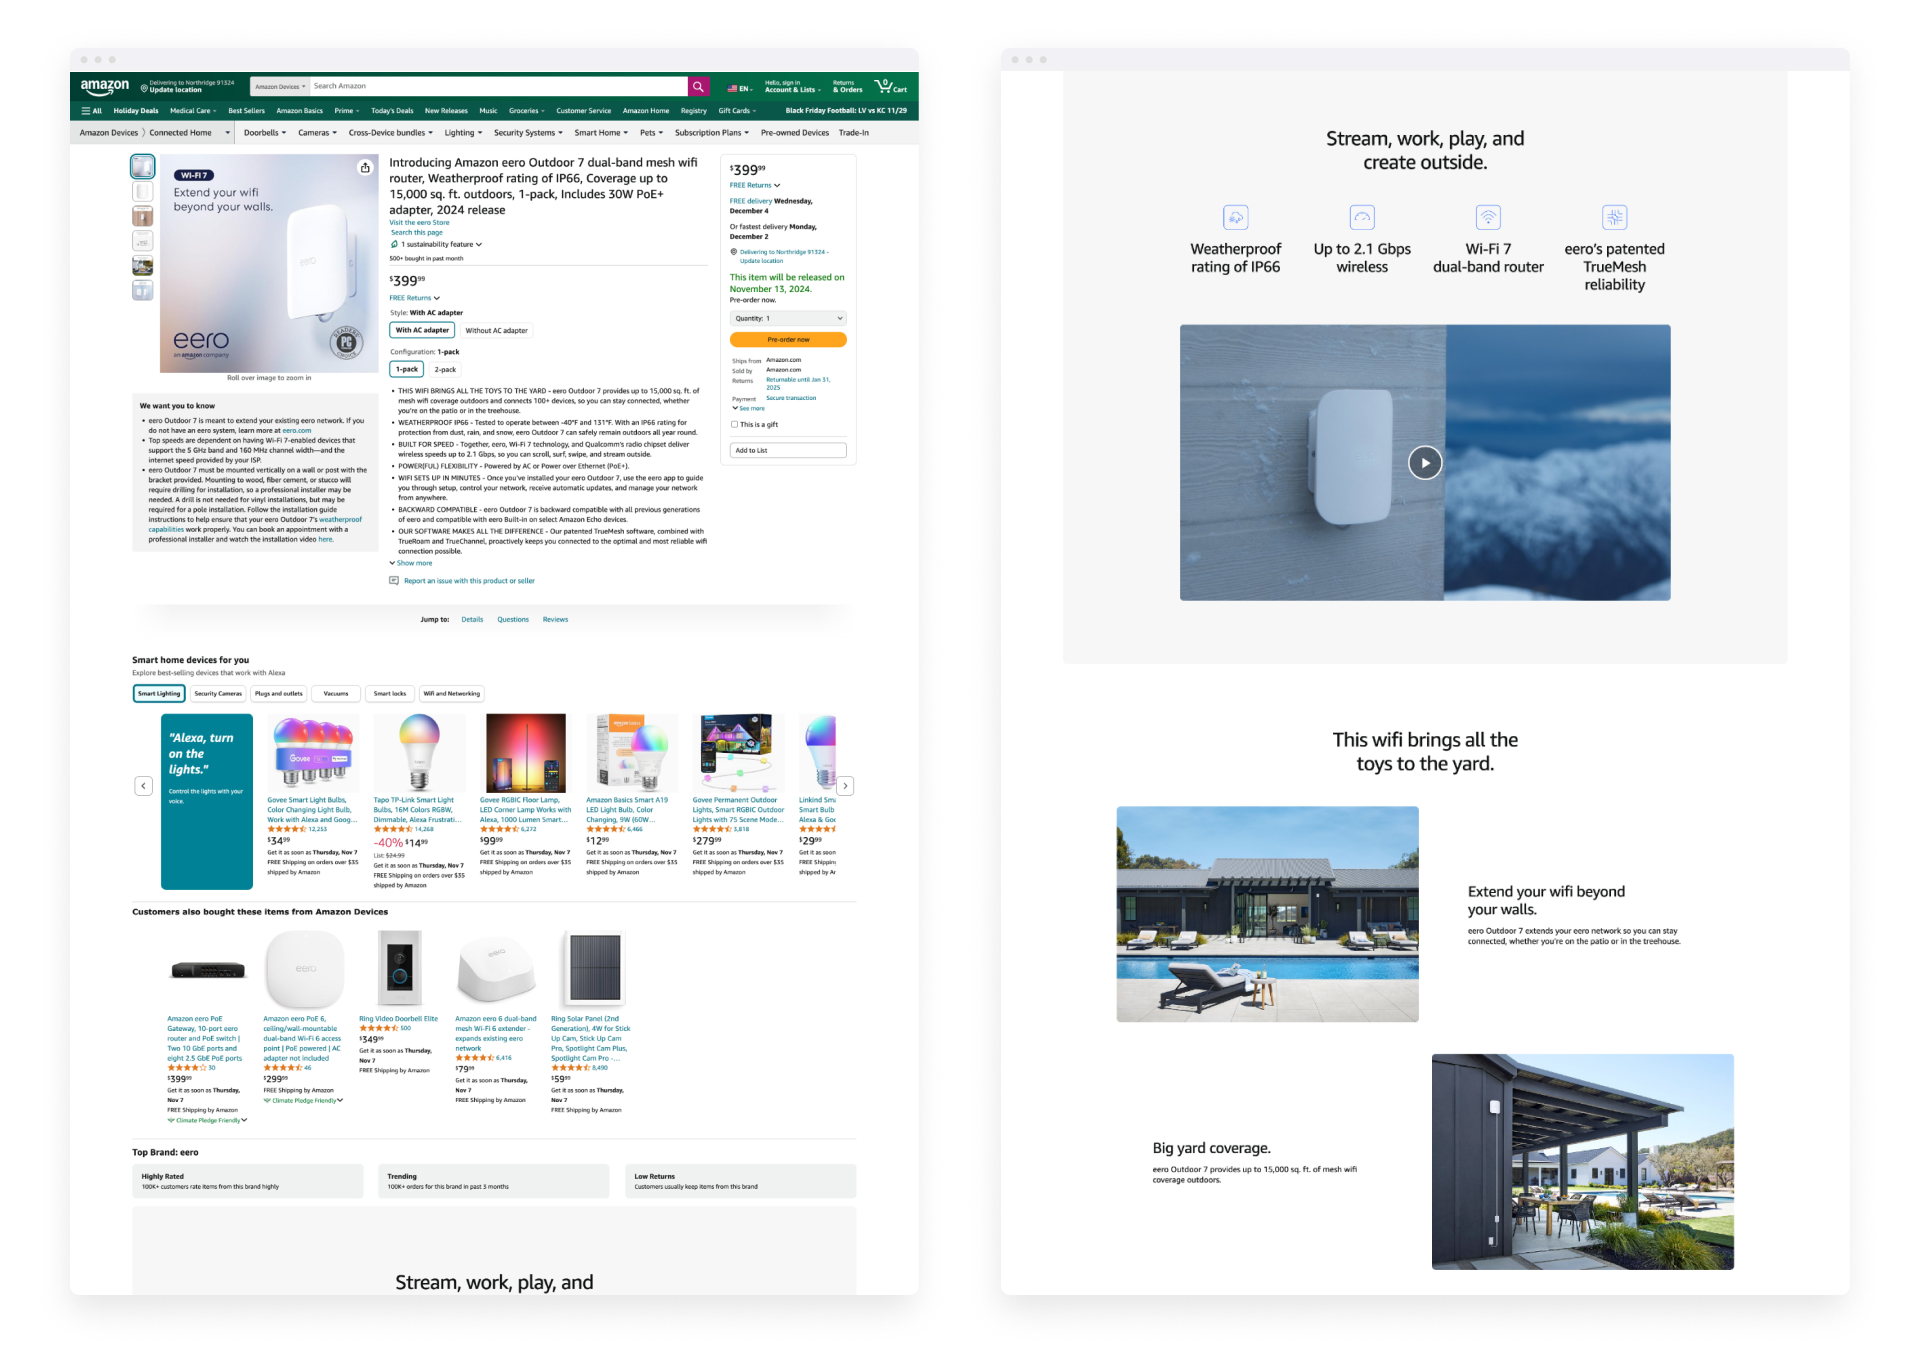Click the Pre-order now button
The height and width of the screenshot is (1364, 1920).
[788, 340]
